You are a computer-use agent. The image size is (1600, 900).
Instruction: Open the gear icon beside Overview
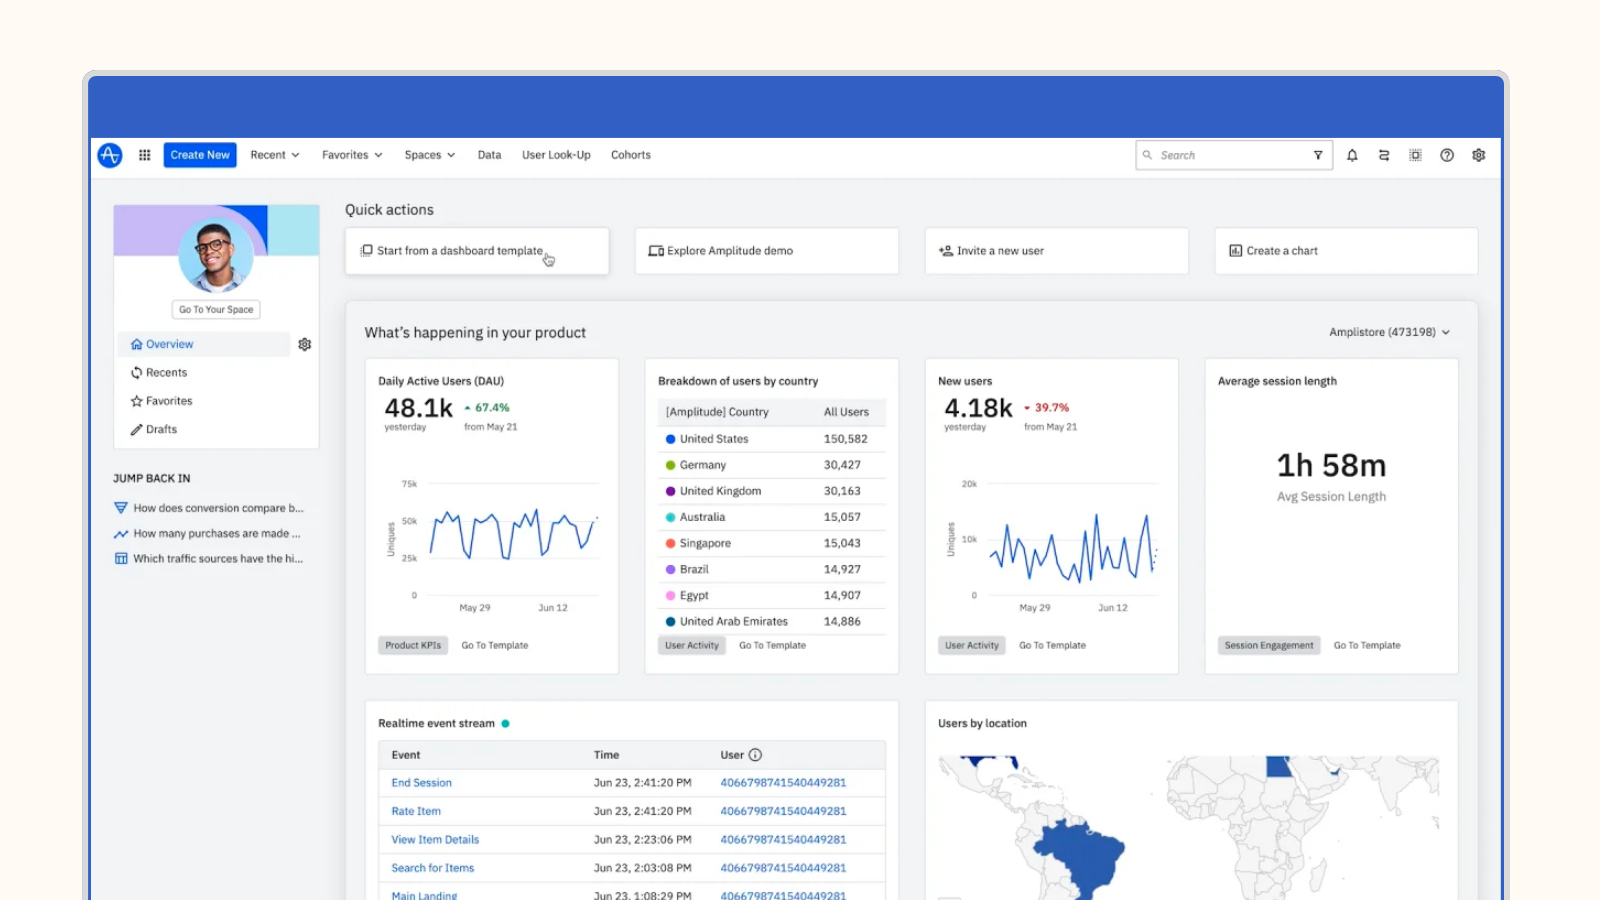coord(304,344)
